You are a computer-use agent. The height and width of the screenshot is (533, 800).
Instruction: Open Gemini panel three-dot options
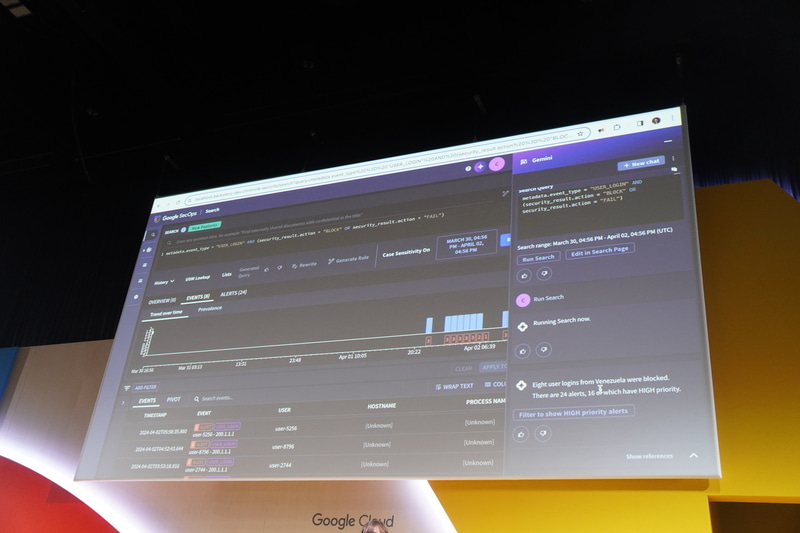pyautogui.click(x=673, y=159)
